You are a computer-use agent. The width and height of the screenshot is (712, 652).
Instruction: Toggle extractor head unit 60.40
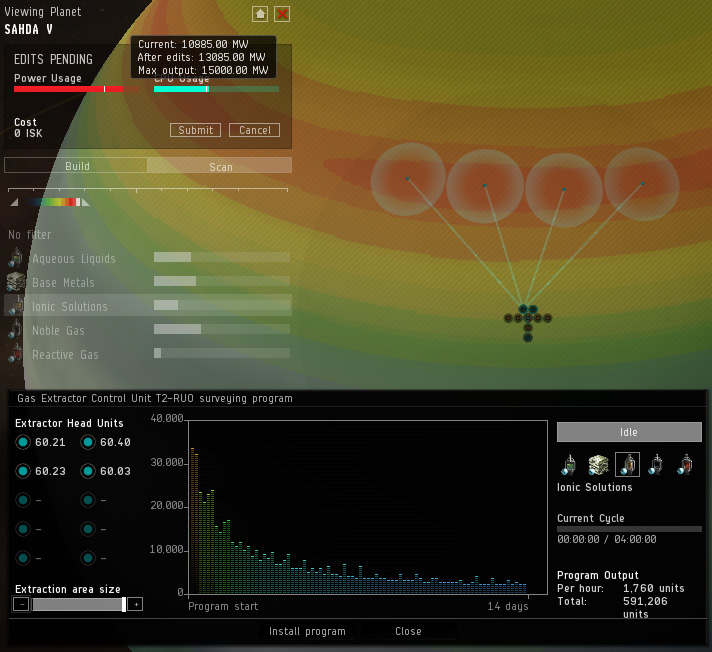(88, 442)
